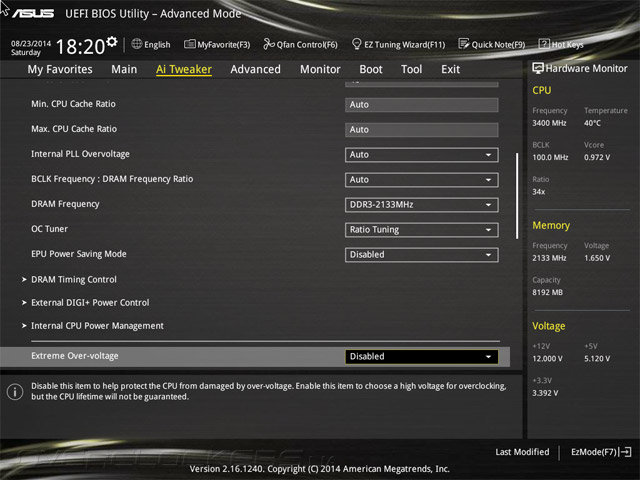Open the OC Tuner dropdown

pyautogui.click(x=422, y=229)
